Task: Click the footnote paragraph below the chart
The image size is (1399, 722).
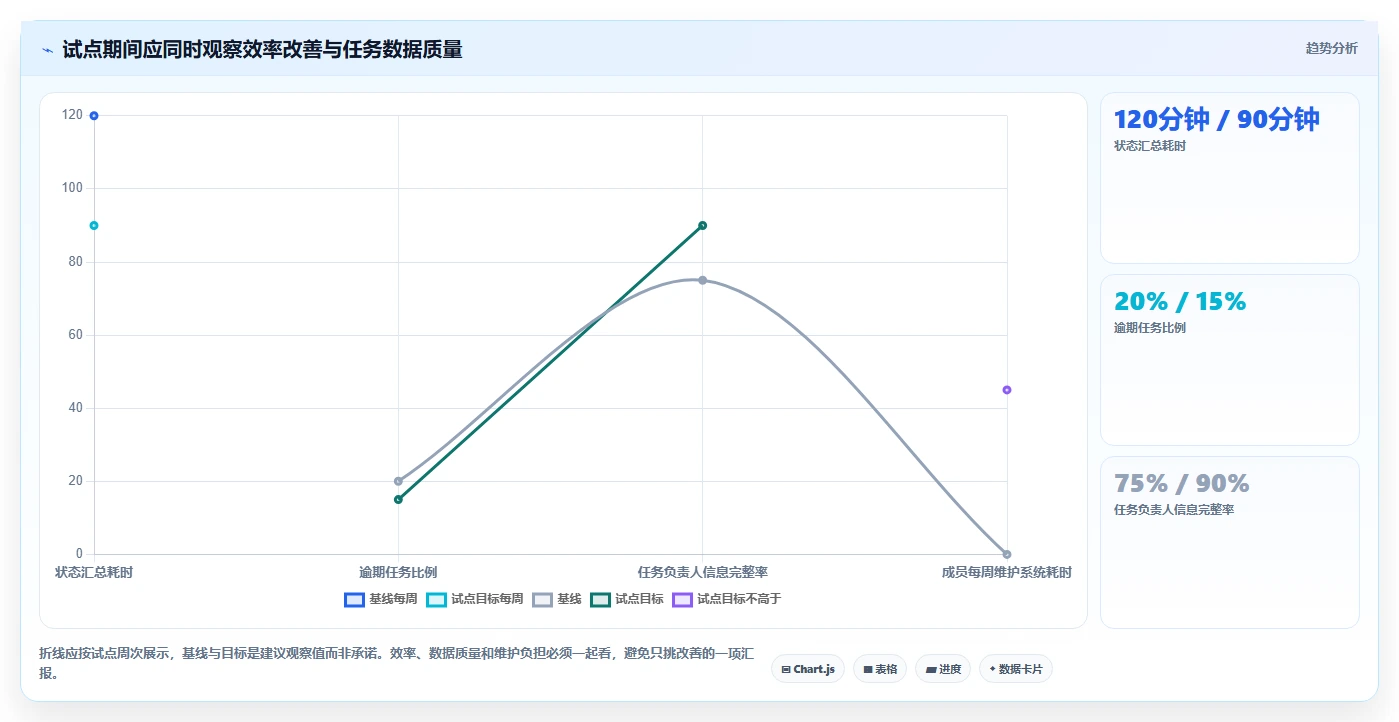Action: [398, 663]
